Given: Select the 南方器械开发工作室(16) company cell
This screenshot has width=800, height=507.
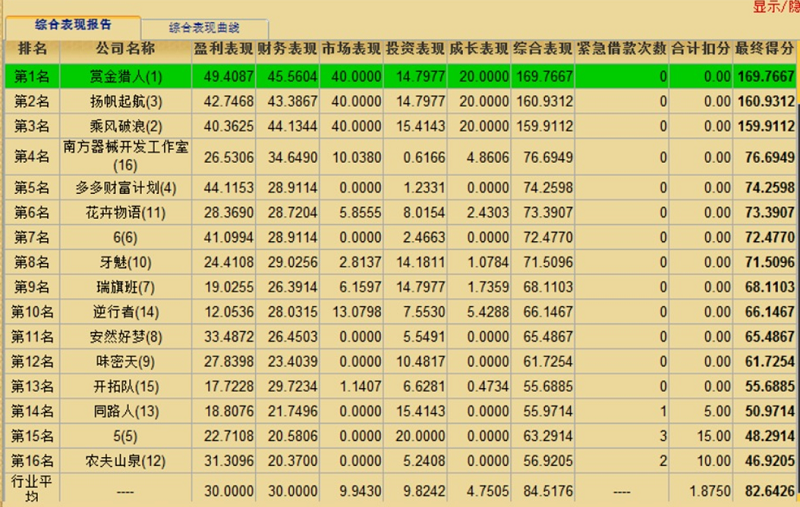Looking at the screenshot, I should 125,157.
